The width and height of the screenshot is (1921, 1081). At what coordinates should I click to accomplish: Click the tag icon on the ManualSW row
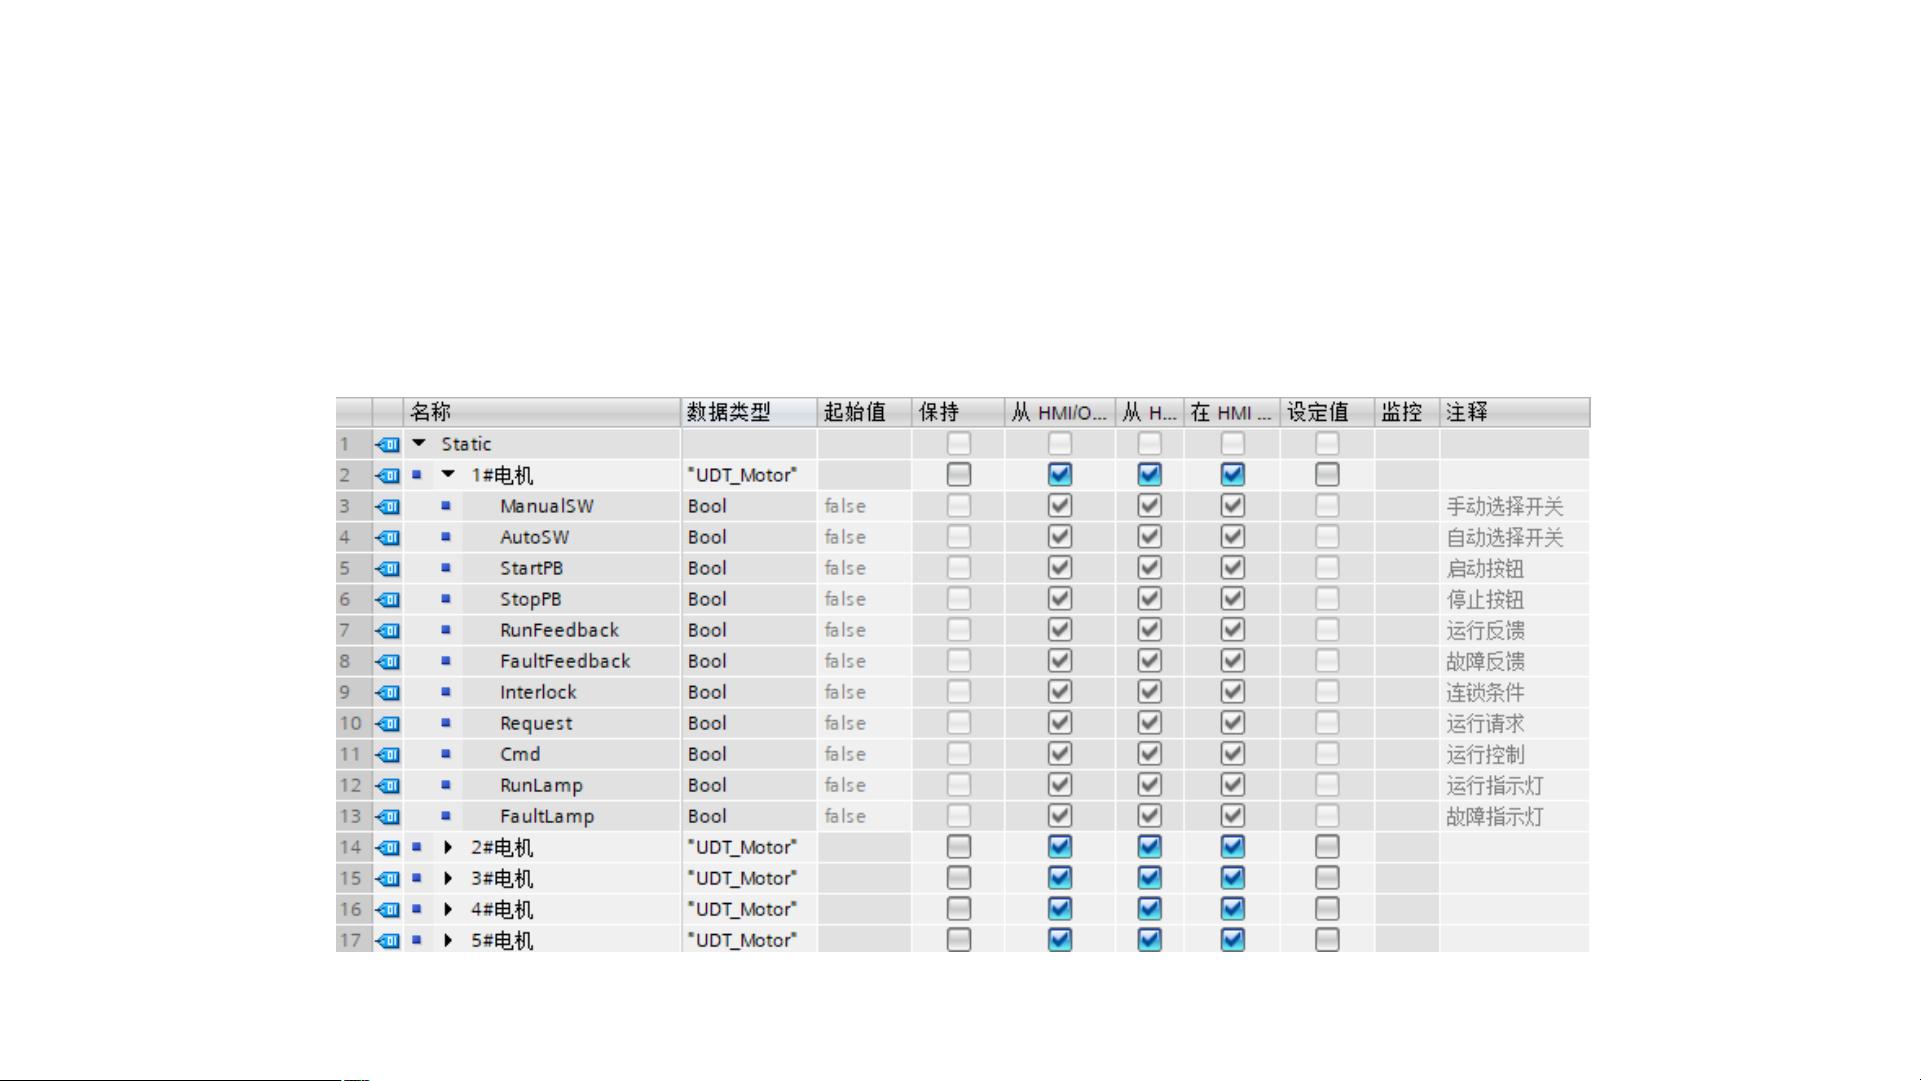pos(388,506)
